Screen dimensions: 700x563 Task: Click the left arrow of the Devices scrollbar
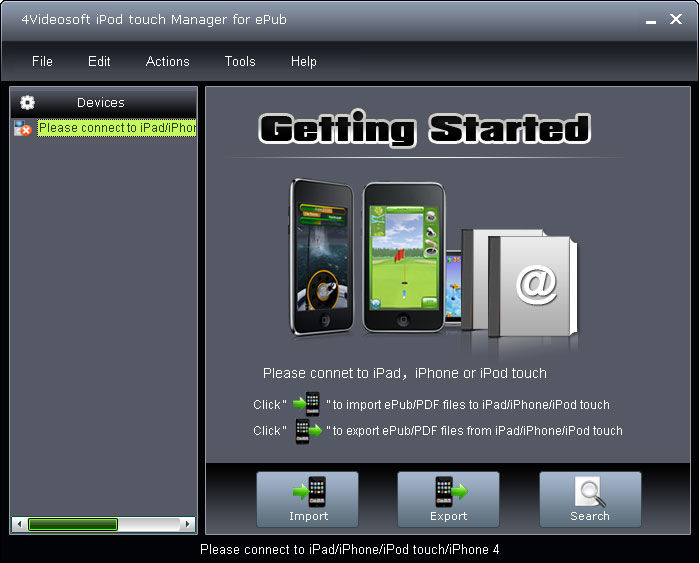point(19,524)
